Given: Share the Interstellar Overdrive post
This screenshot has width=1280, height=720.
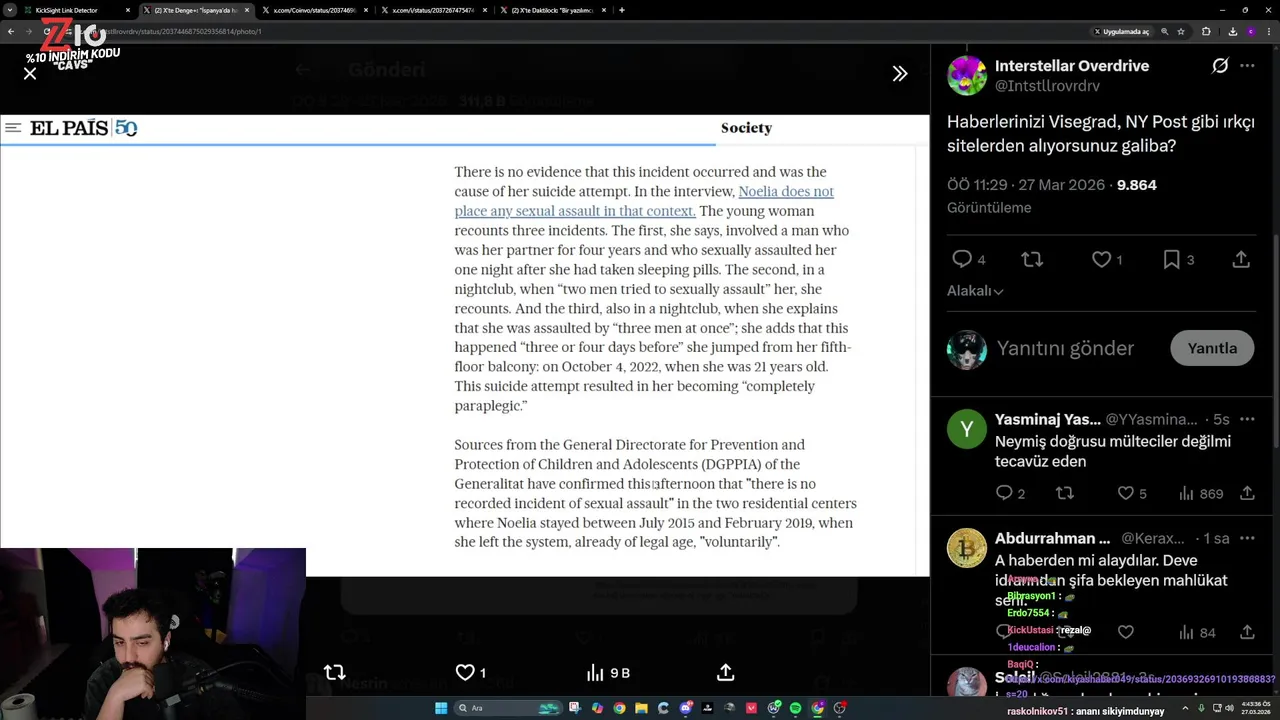Looking at the screenshot, I should (1241, 260).
